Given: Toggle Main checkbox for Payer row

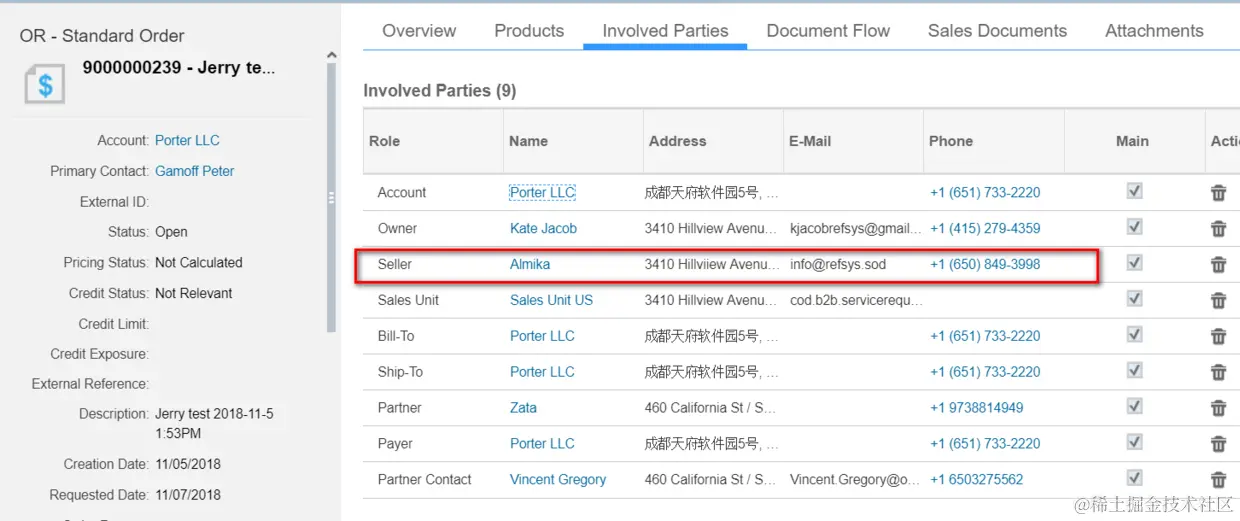Looking at the screenshot, I should click(1134, 443).
